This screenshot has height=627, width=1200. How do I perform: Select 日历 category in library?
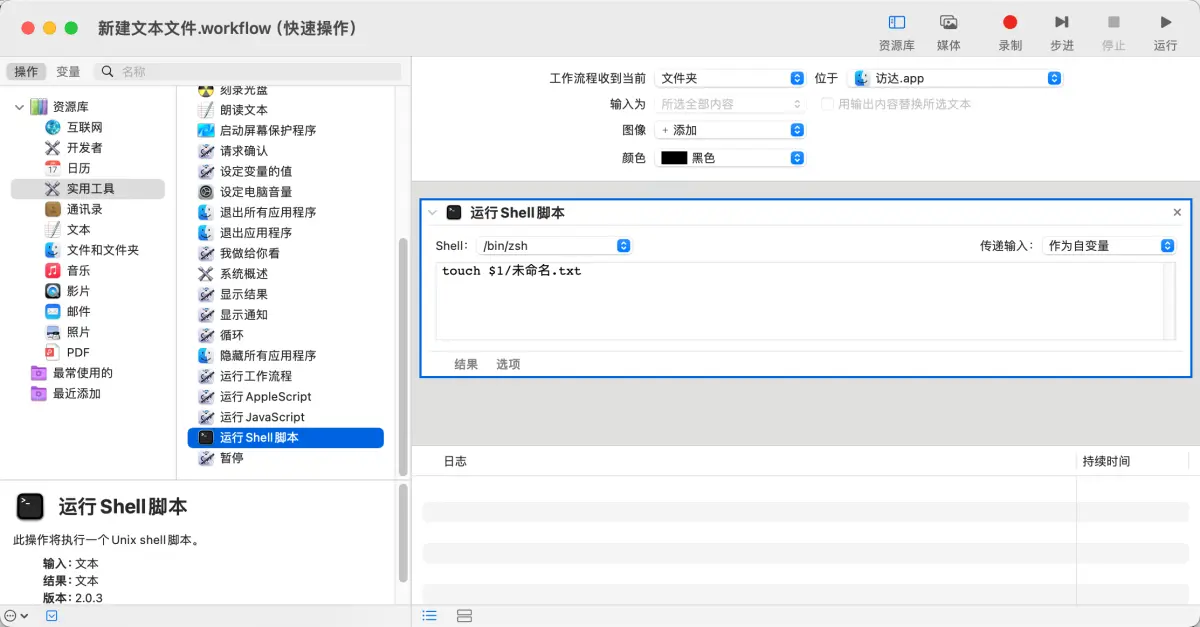pyautogui.click(x=78, y=168)
